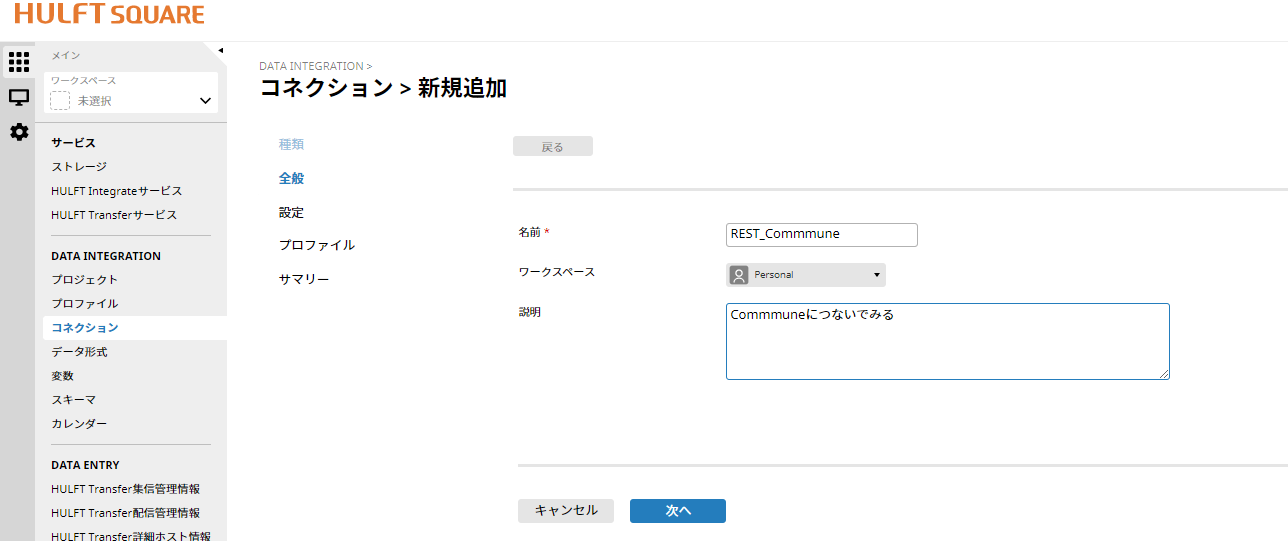Viewport: 1288px width, 541px height.
Task: Collapse the sidebar with the arrow
Action: [220, 51]
